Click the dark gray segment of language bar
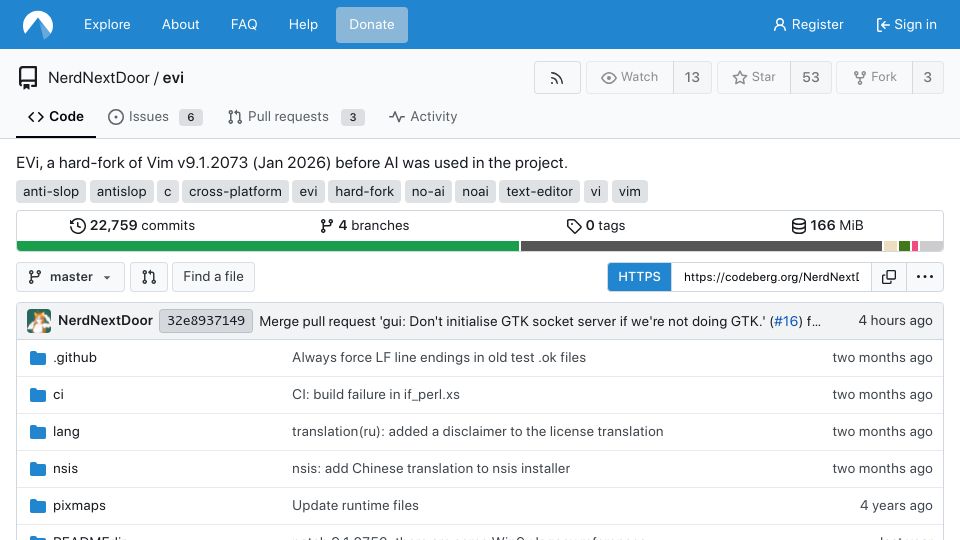960x540 pixels. click(701, 246)
